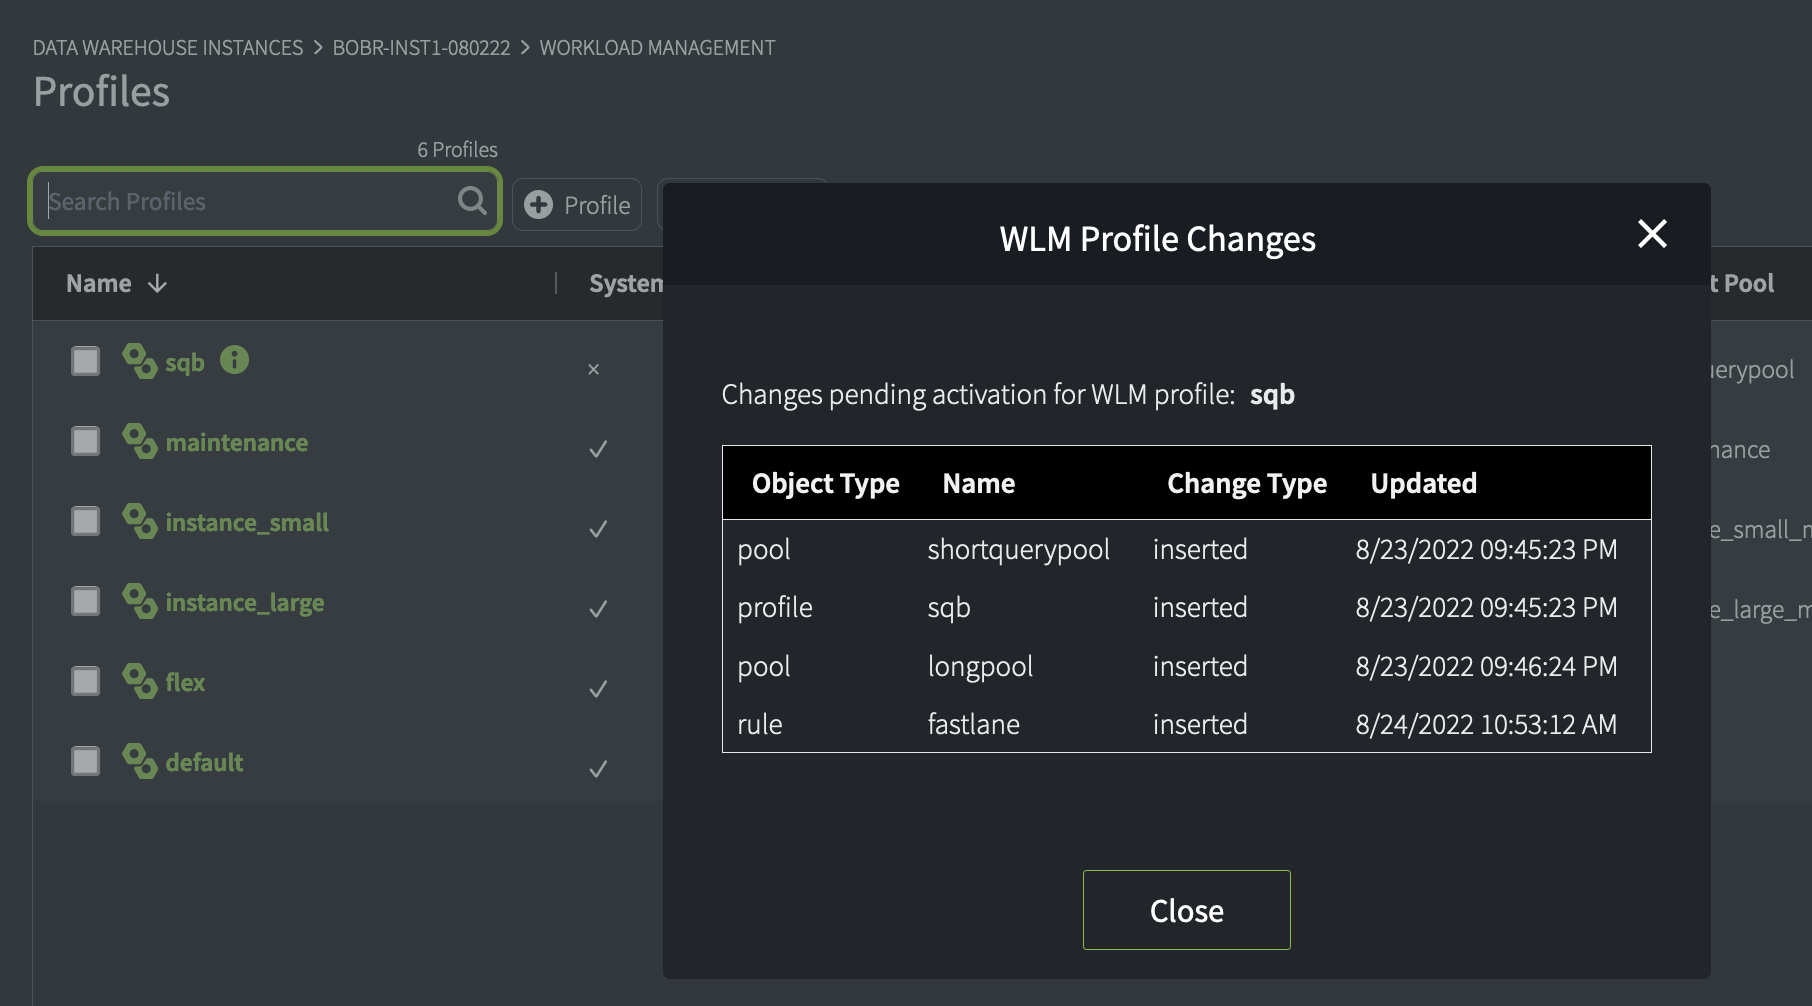Click the plus icon on Profile button
1812x1006 pixels.
[x=539, y=205]
